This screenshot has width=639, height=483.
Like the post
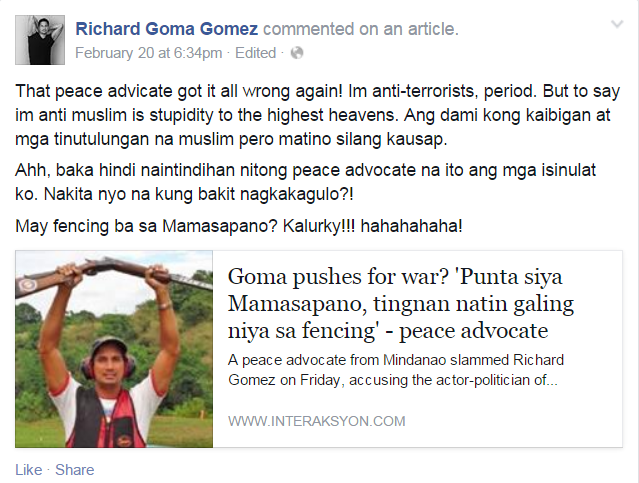click(x=29, y=470)
